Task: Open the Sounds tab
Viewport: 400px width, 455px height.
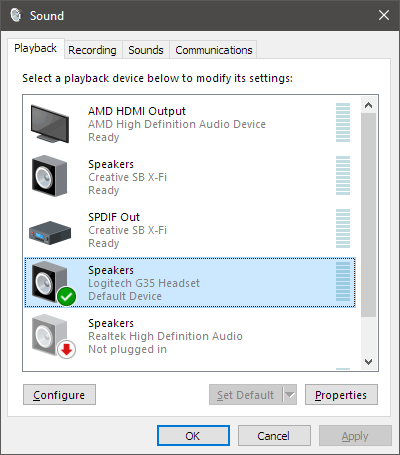Action: [146, 50]
